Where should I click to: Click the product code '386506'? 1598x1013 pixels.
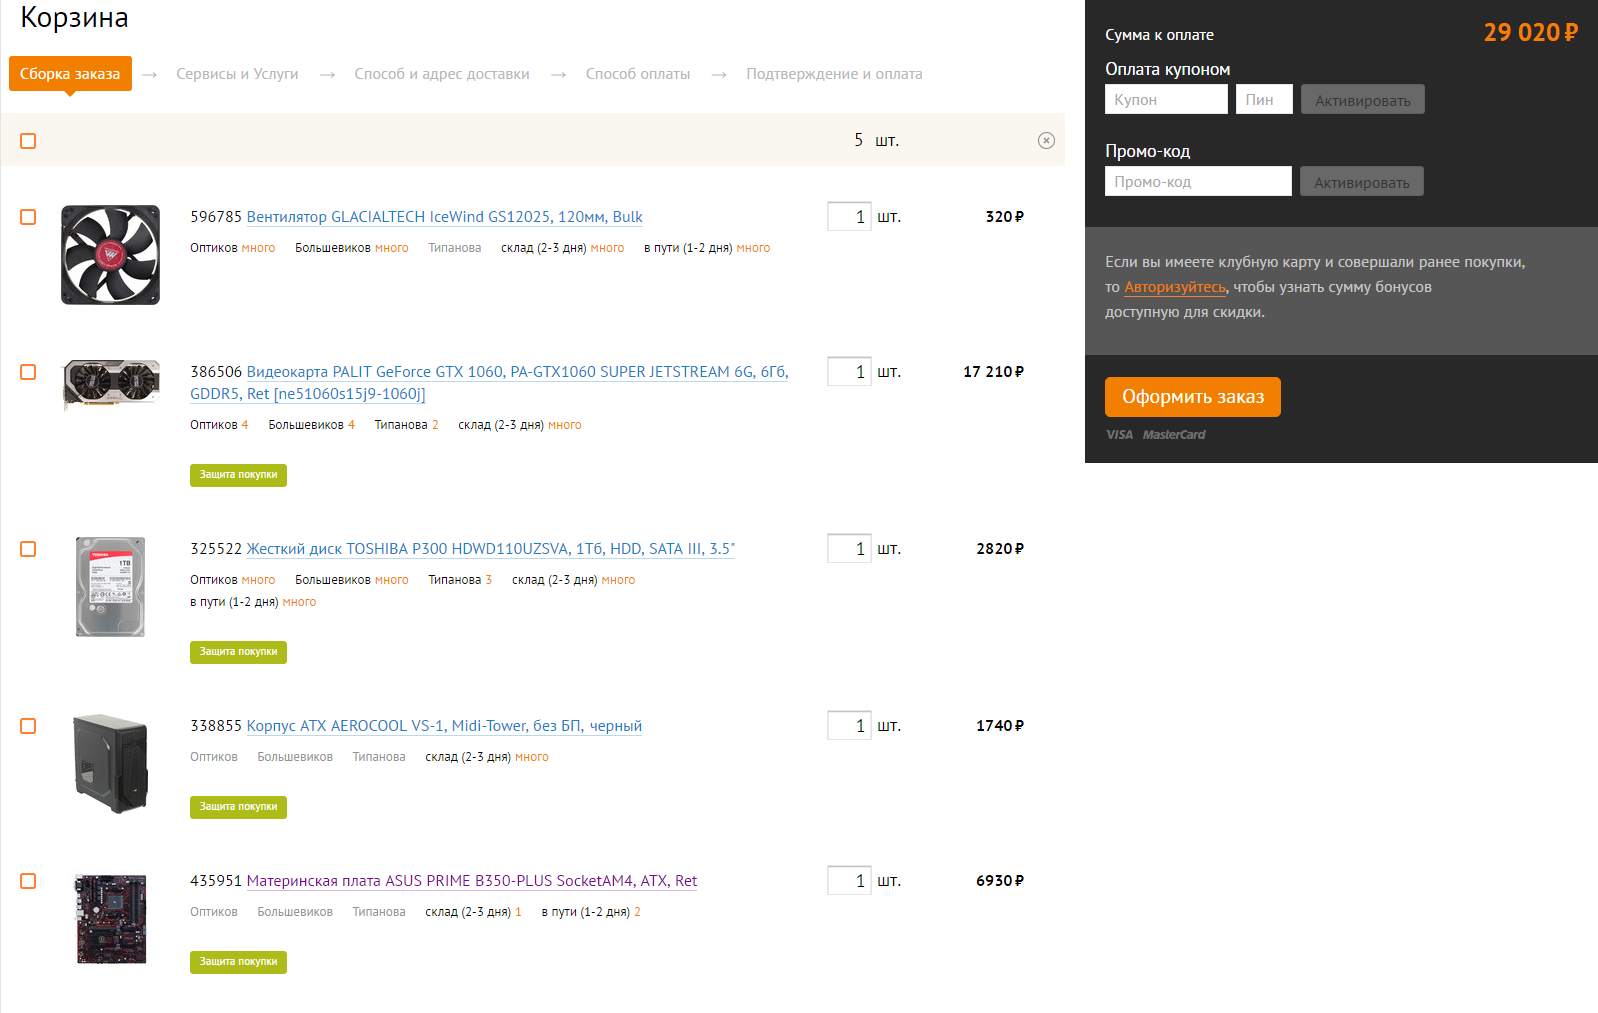[216, 372]
